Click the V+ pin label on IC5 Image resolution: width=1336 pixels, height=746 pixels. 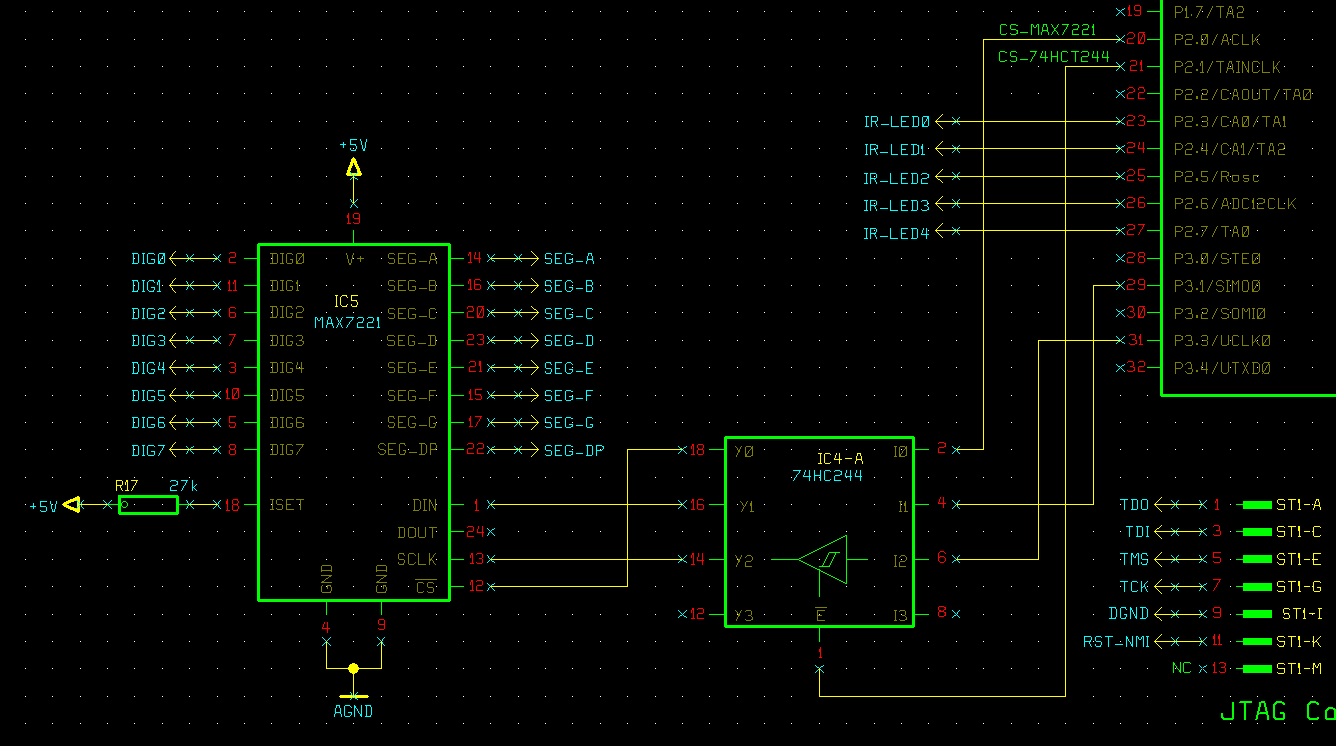click(356, 259)
